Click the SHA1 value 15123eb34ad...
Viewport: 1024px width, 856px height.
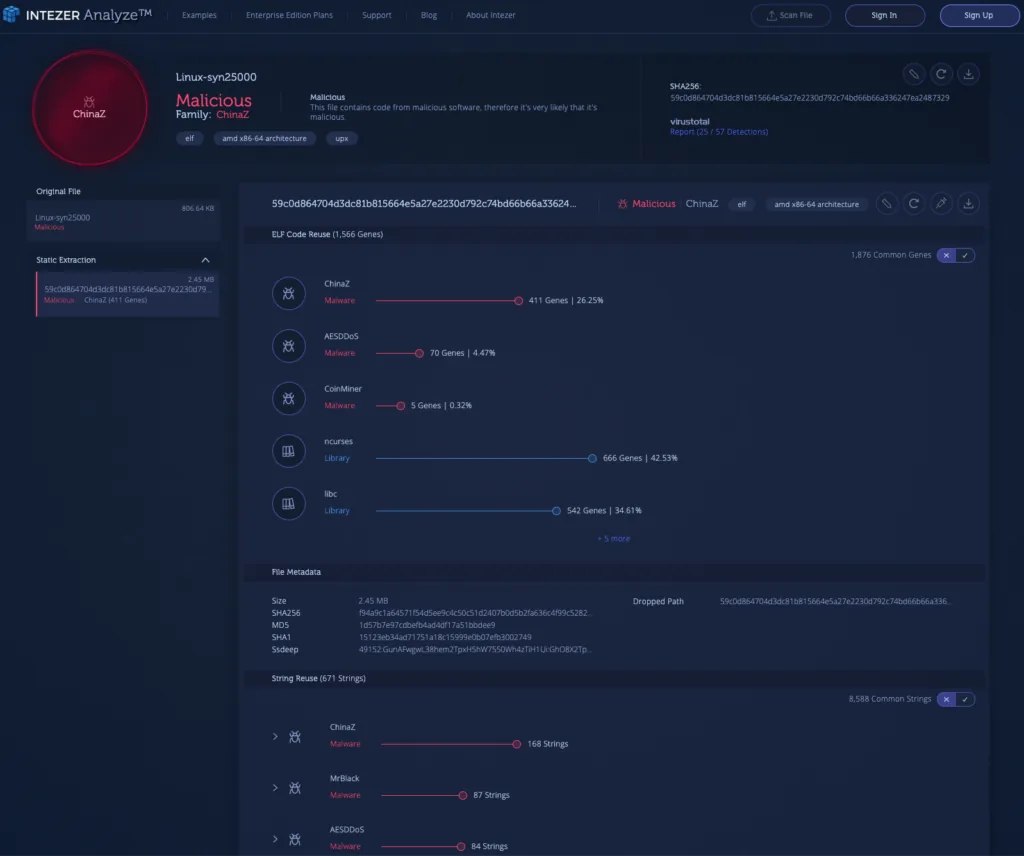click(445, 637)
